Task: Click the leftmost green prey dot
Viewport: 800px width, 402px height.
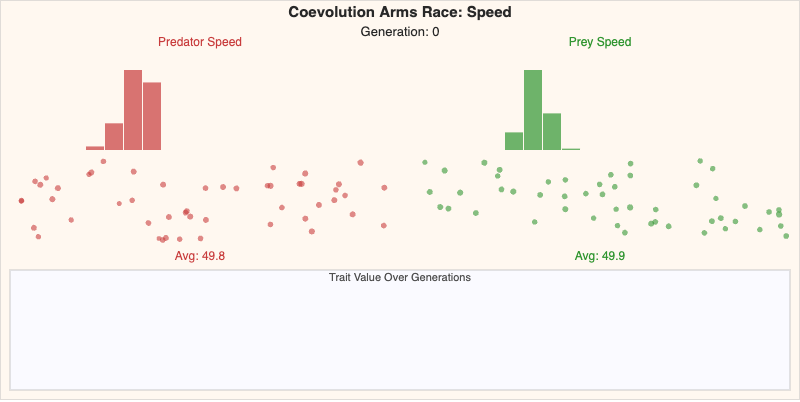Action: click(425, 162)
